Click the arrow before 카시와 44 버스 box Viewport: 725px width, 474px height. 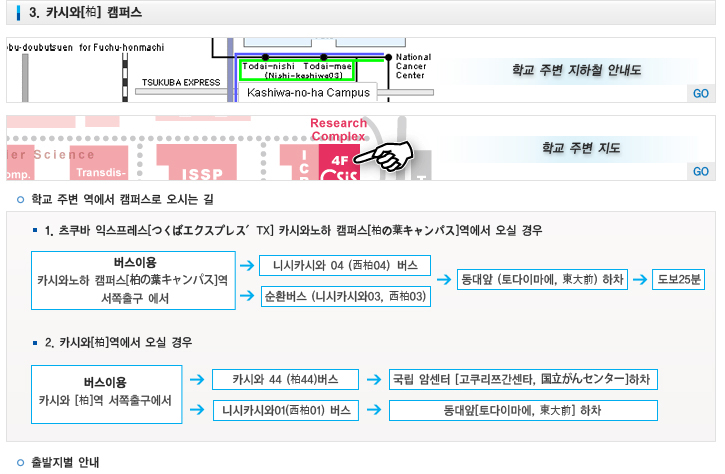(196, 380)
